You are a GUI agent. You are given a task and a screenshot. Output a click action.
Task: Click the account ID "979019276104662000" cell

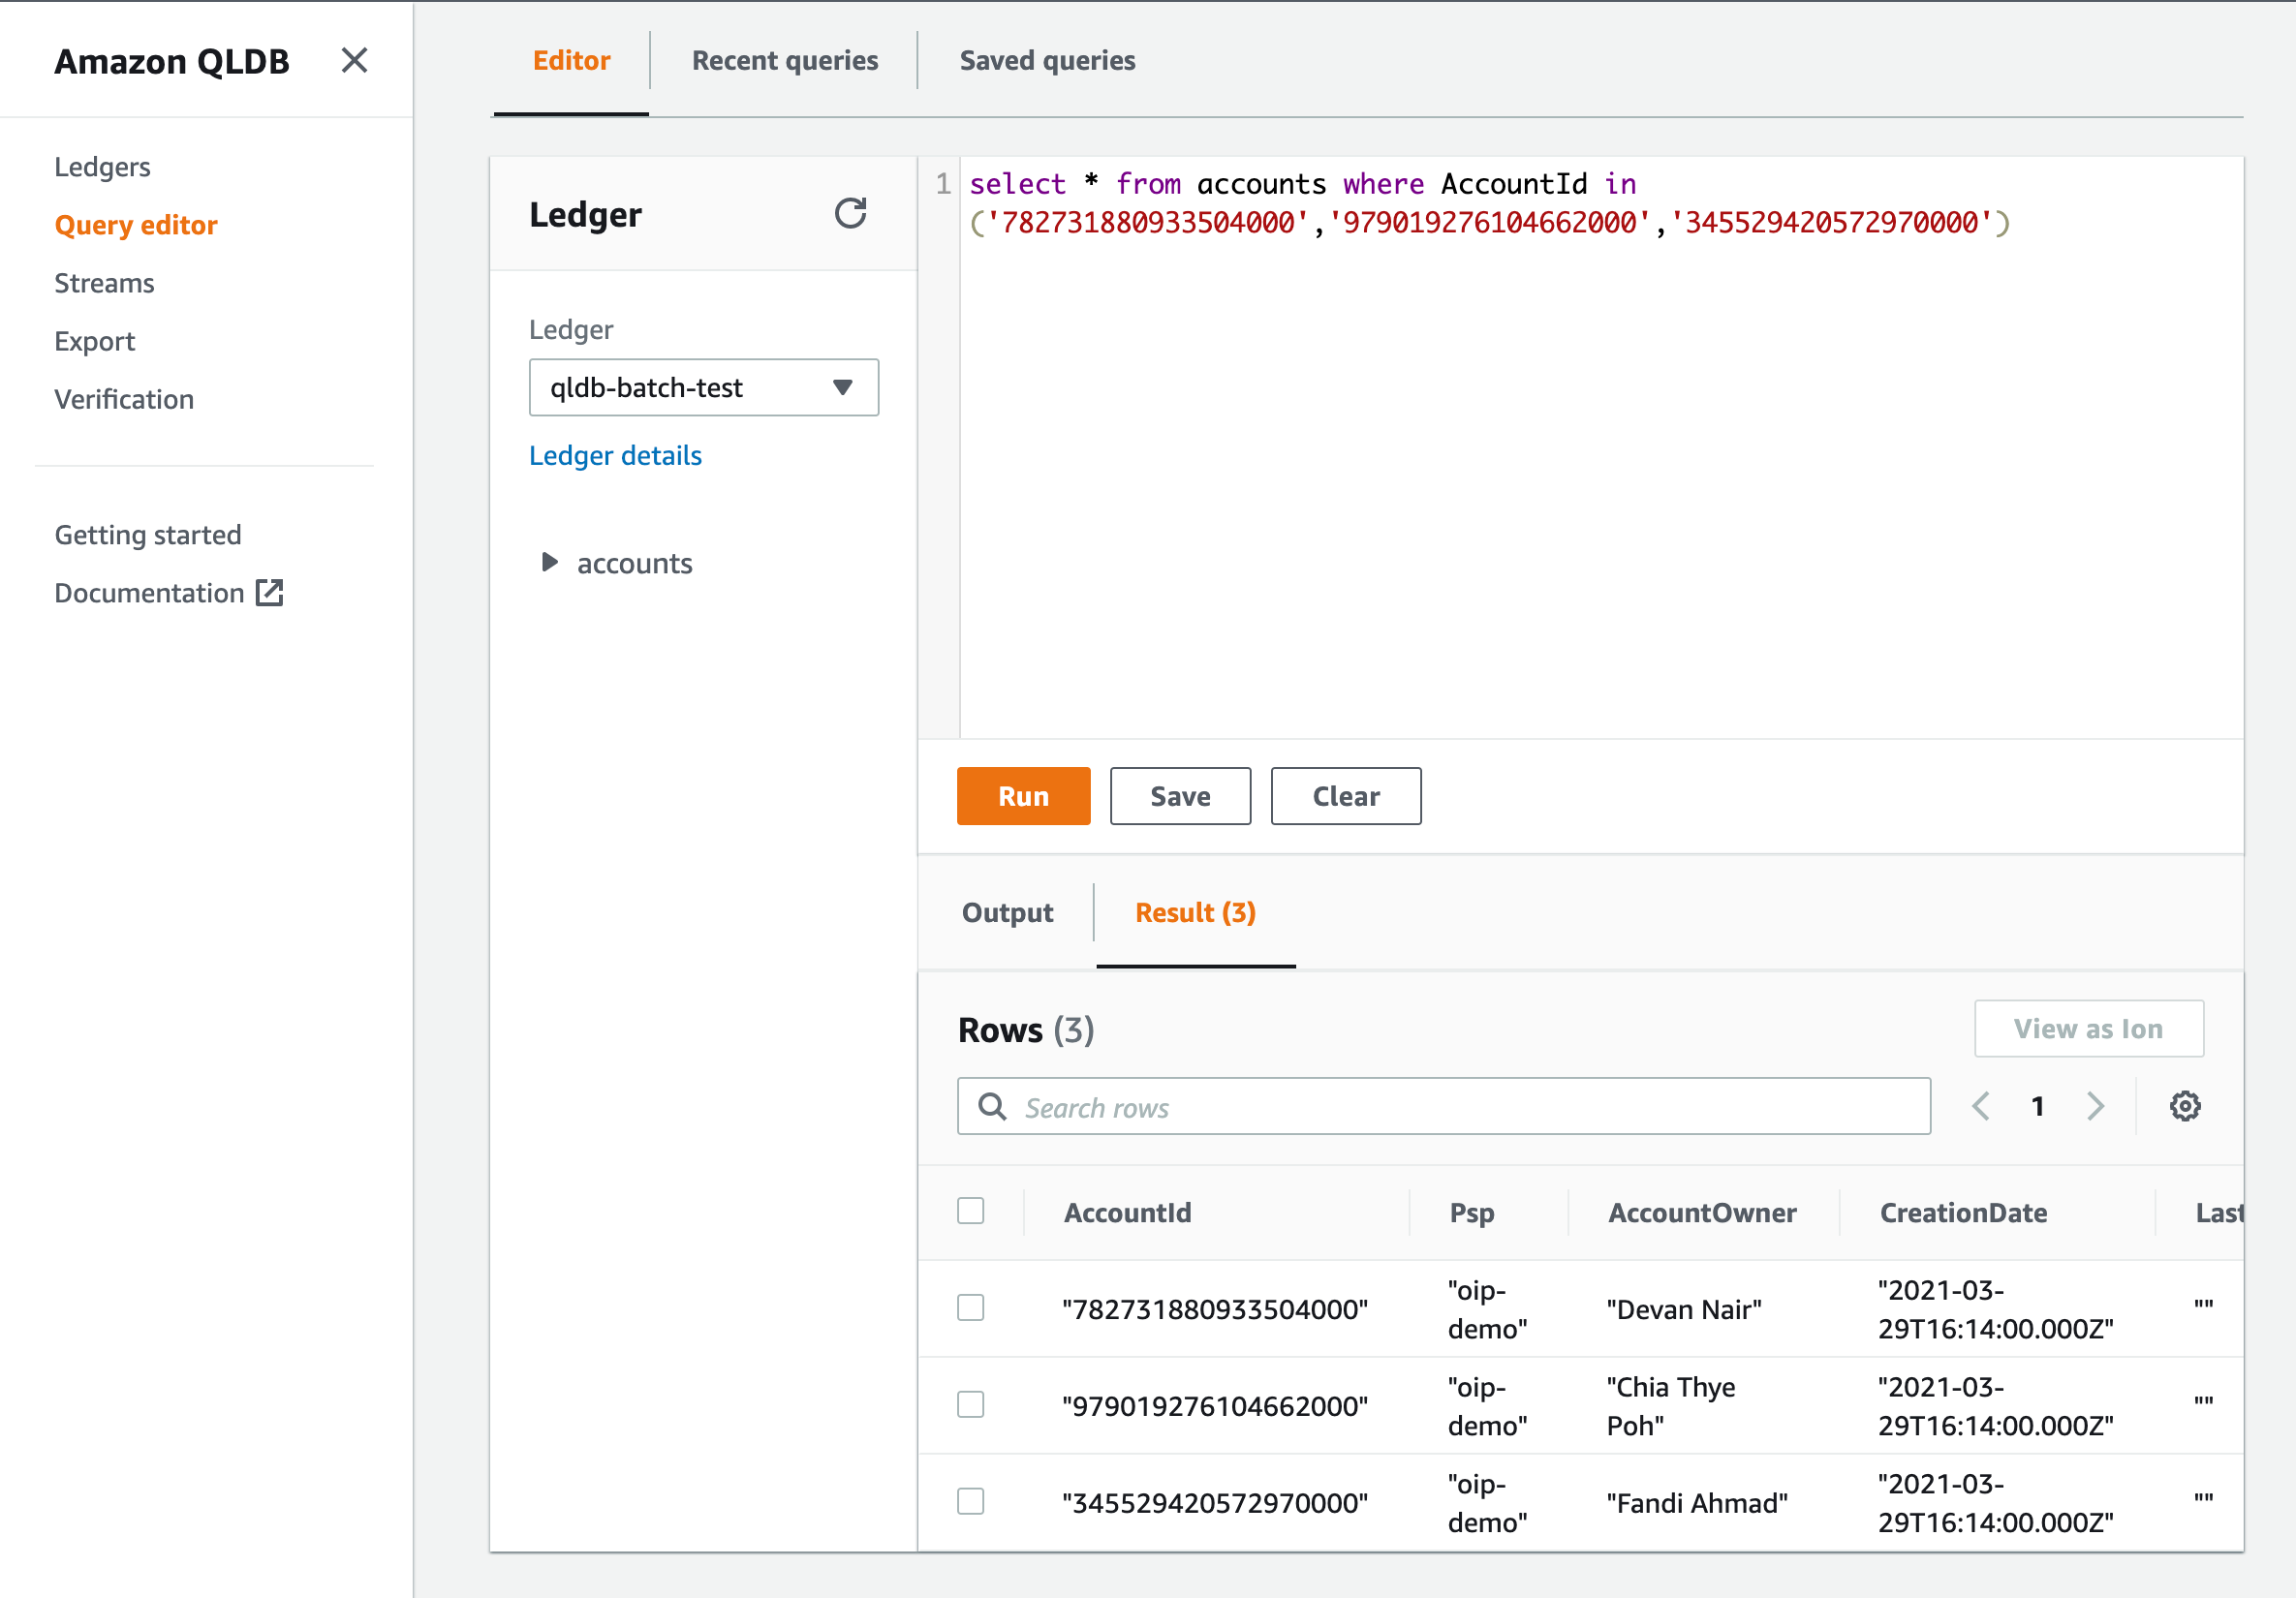1215,1406
